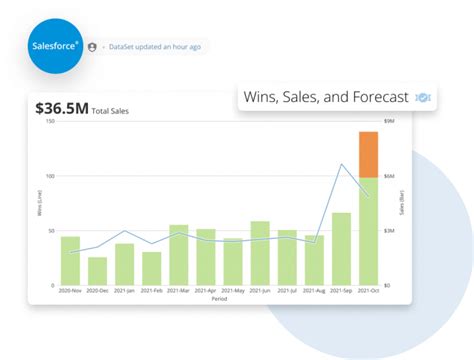Viewport: 474px width, 360px height.
Task: Select the 2020-Dec bar
Action: 97,271
